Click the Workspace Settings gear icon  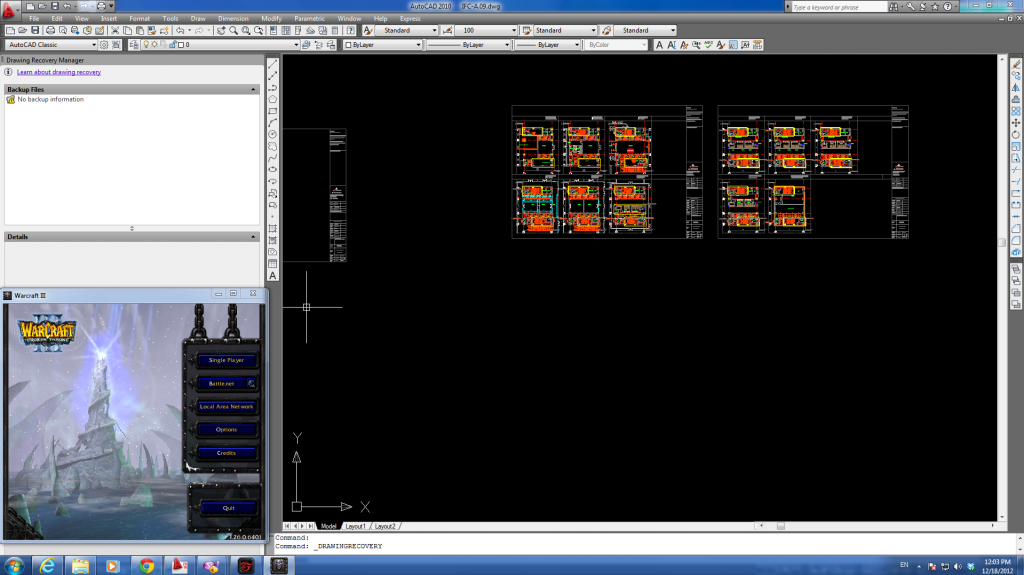[104, 45]
